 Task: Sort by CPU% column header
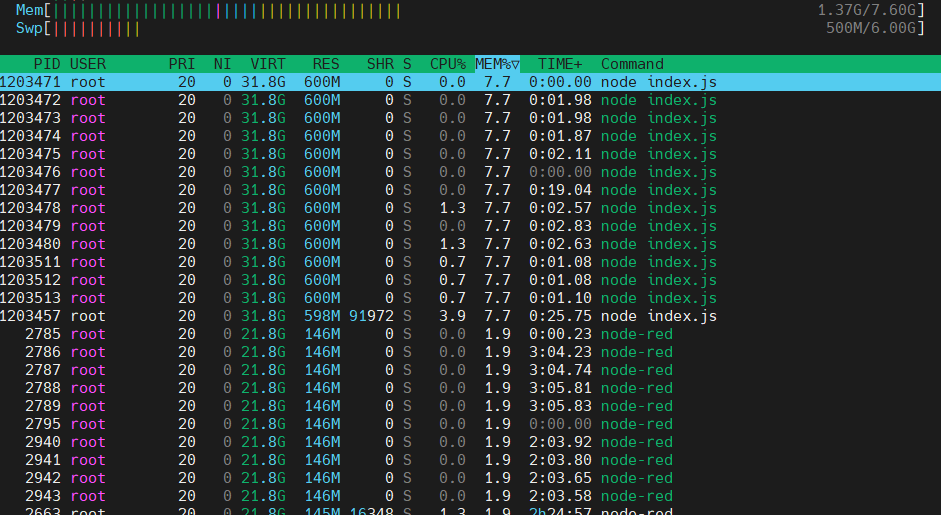tap(448, 64)
